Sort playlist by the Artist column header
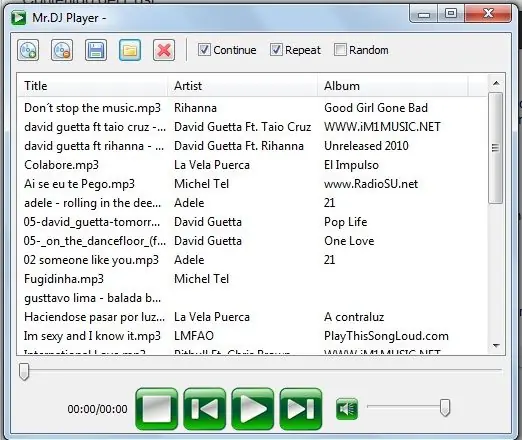This screenshot has width=522, height=440. click(242, 86)
